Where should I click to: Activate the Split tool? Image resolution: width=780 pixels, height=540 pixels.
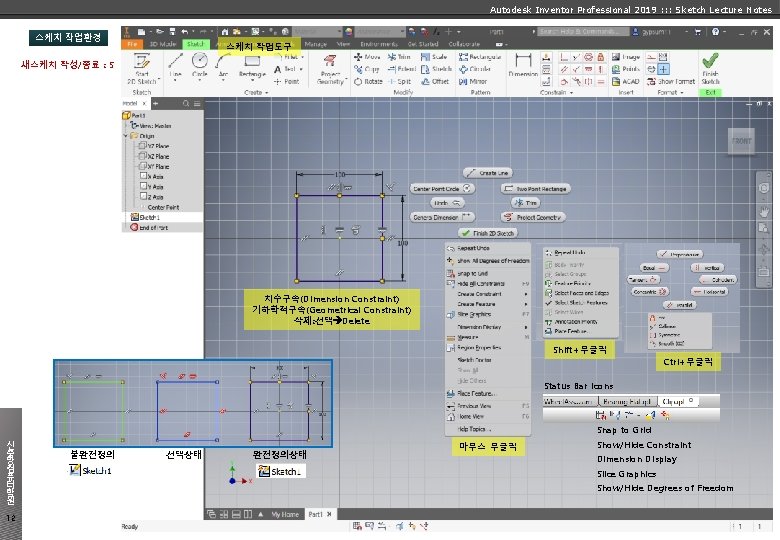tap(400, 81)
